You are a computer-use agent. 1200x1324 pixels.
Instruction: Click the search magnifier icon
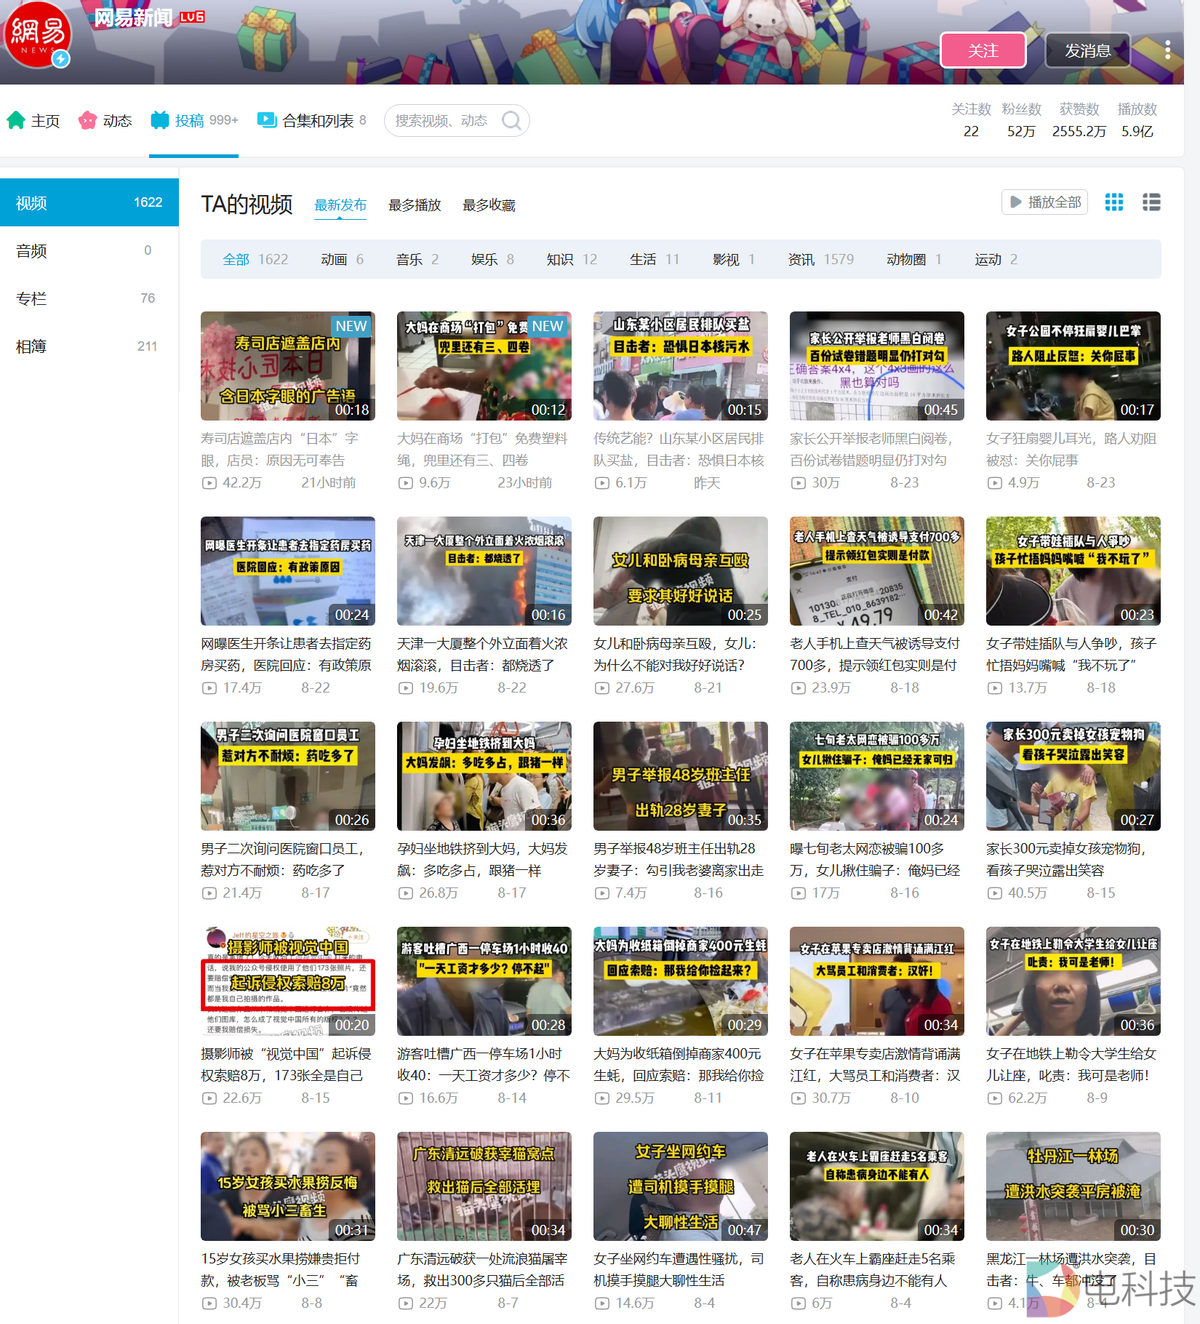[x=511, y=121]
